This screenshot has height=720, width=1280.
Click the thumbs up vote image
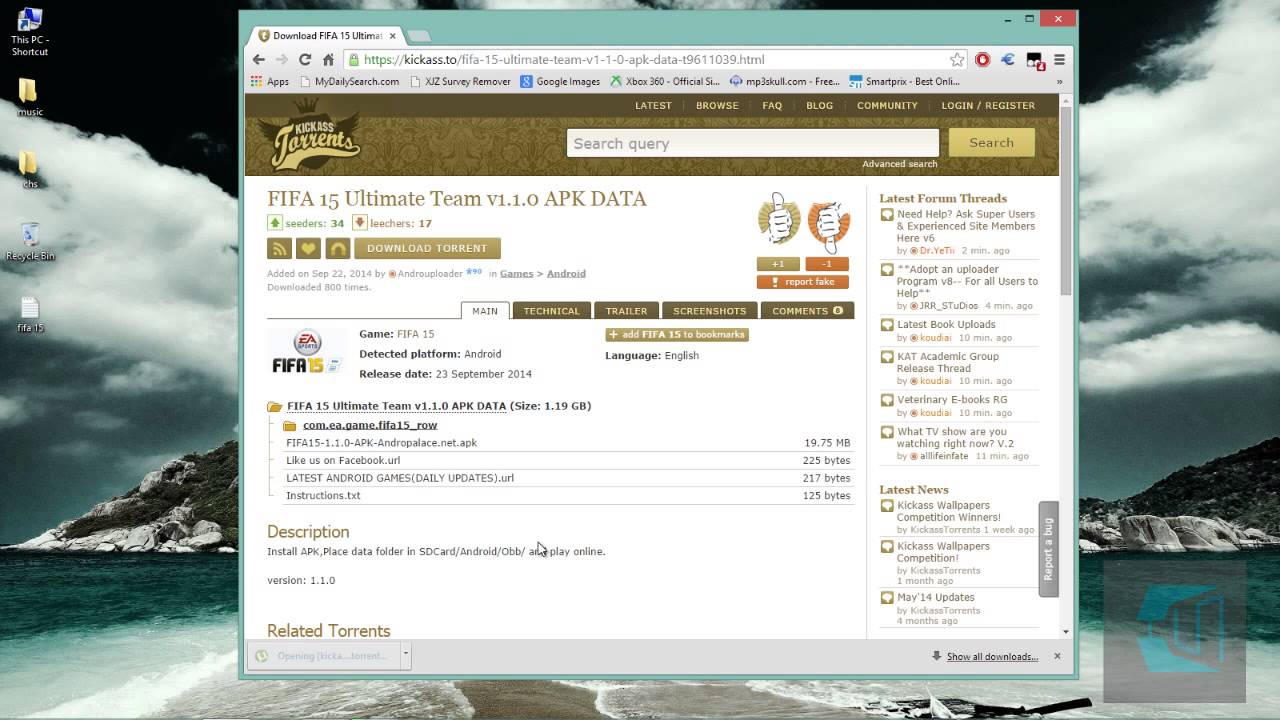tap(780, 218)
